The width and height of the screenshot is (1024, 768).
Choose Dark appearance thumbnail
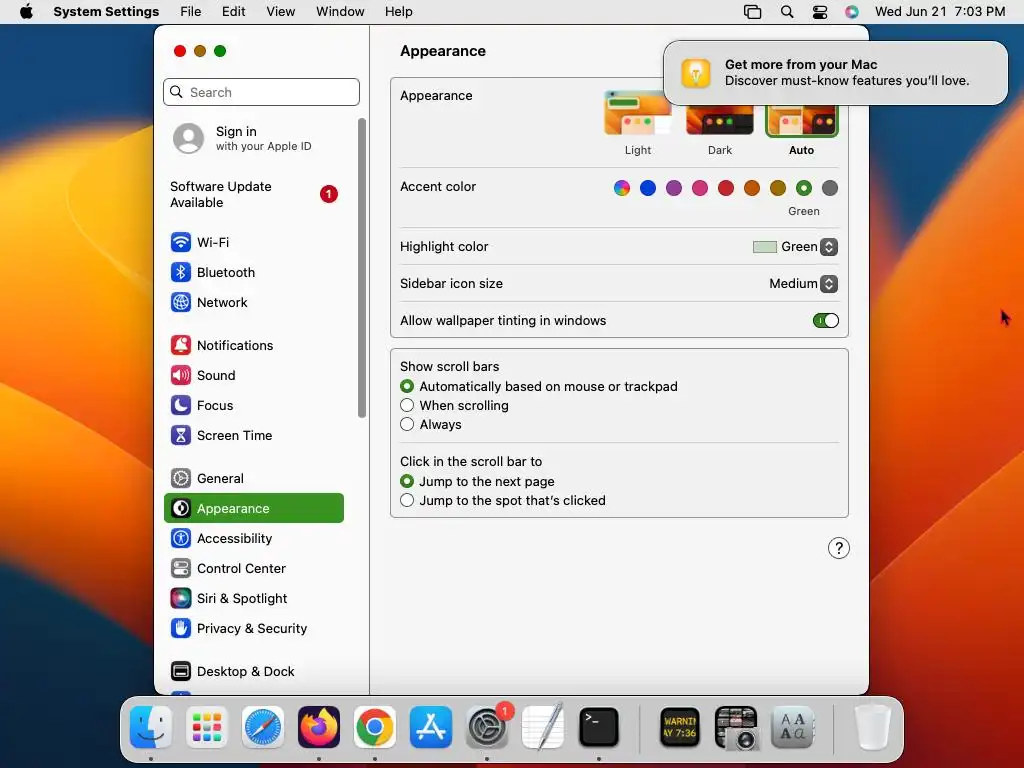click(x=720, y=120)
